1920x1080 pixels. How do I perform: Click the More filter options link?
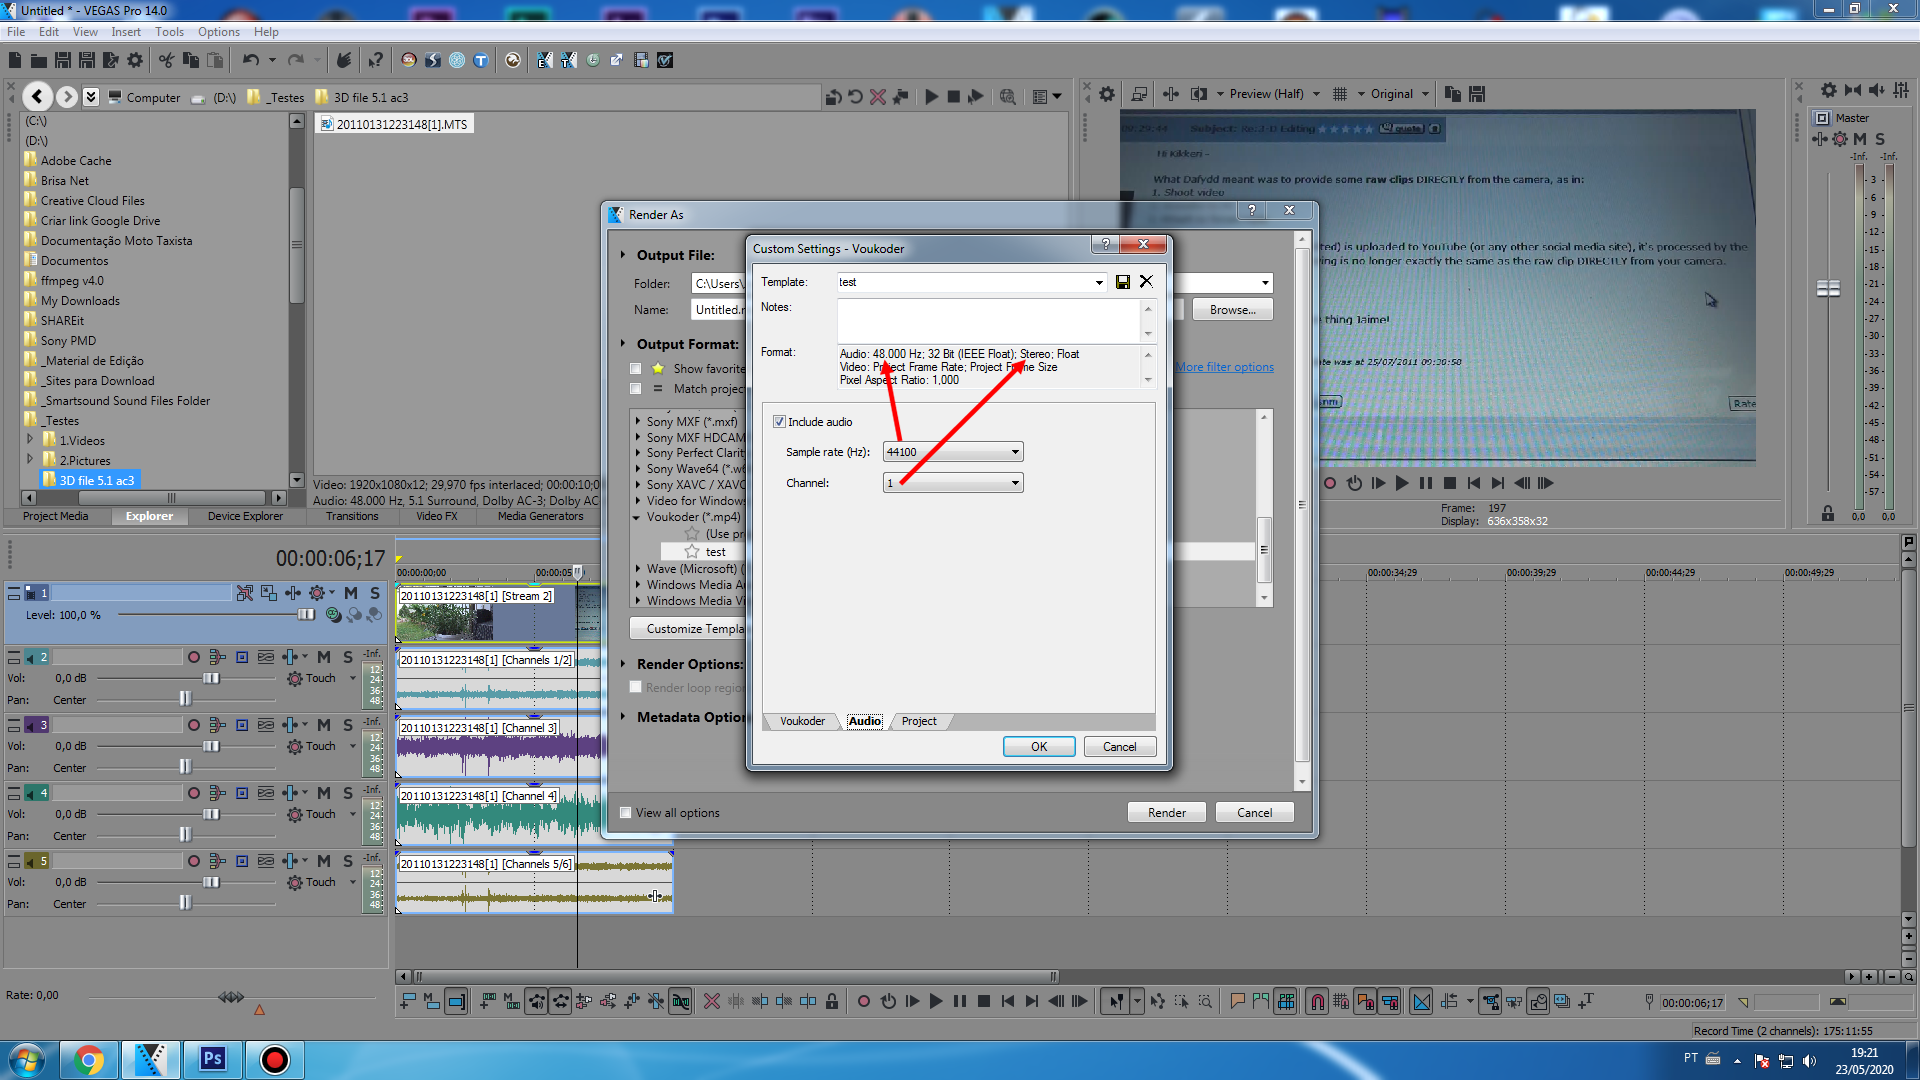[1224, 367]
